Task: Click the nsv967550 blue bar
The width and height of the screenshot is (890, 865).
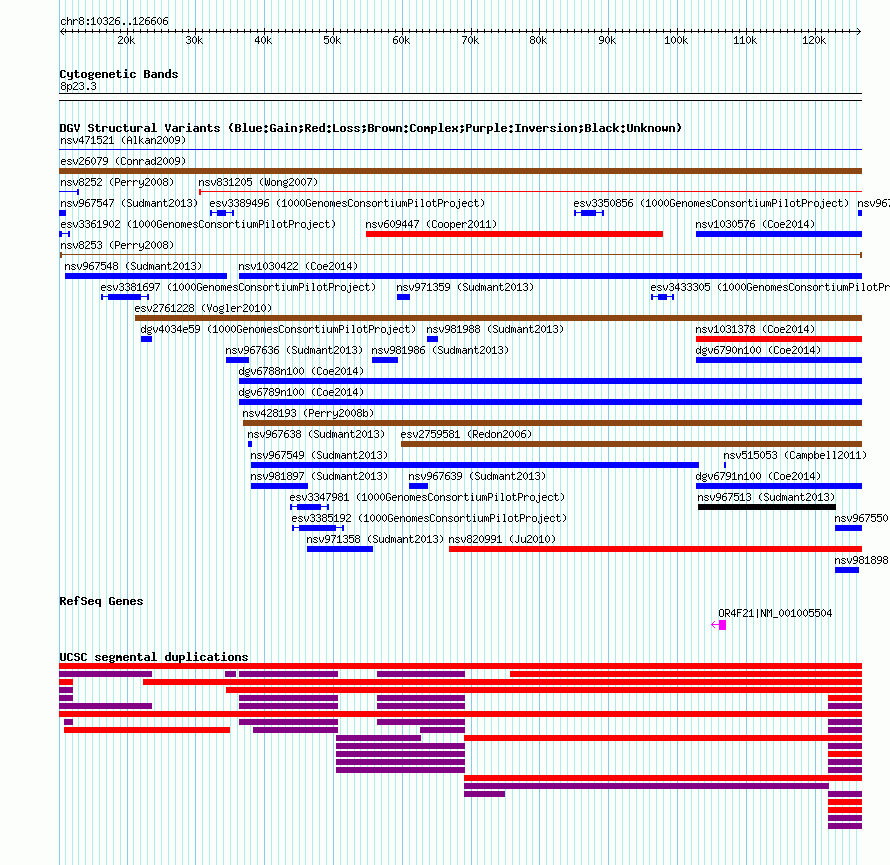Action: click(848, 528)
